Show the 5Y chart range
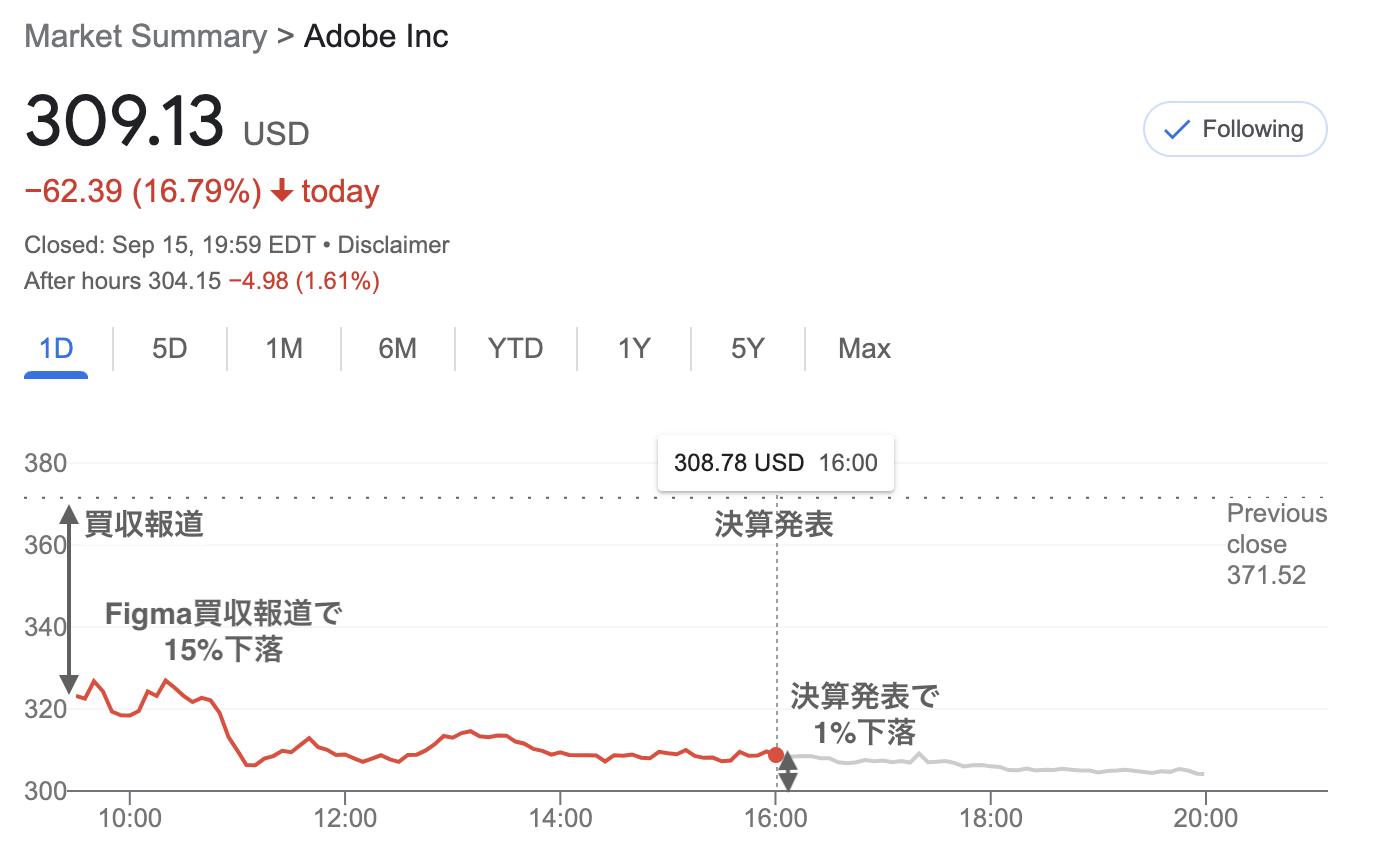This screenshot has height=848, width=1382. [x=747, y=349]
